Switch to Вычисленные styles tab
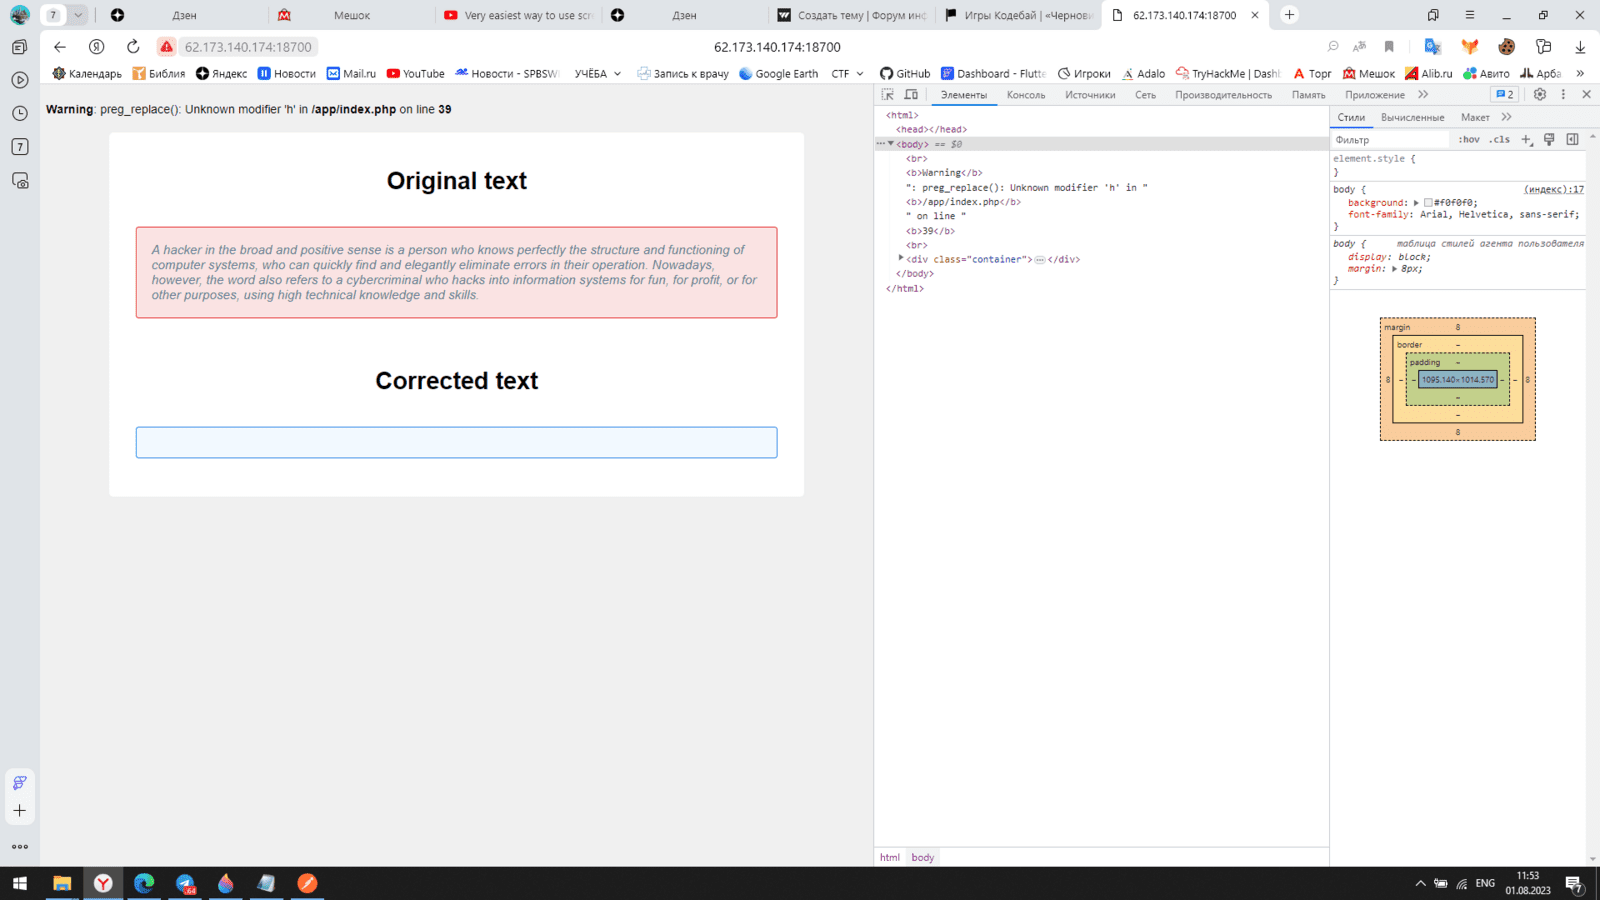This screenshot has width=1600, height=900. pos(1412,117)
